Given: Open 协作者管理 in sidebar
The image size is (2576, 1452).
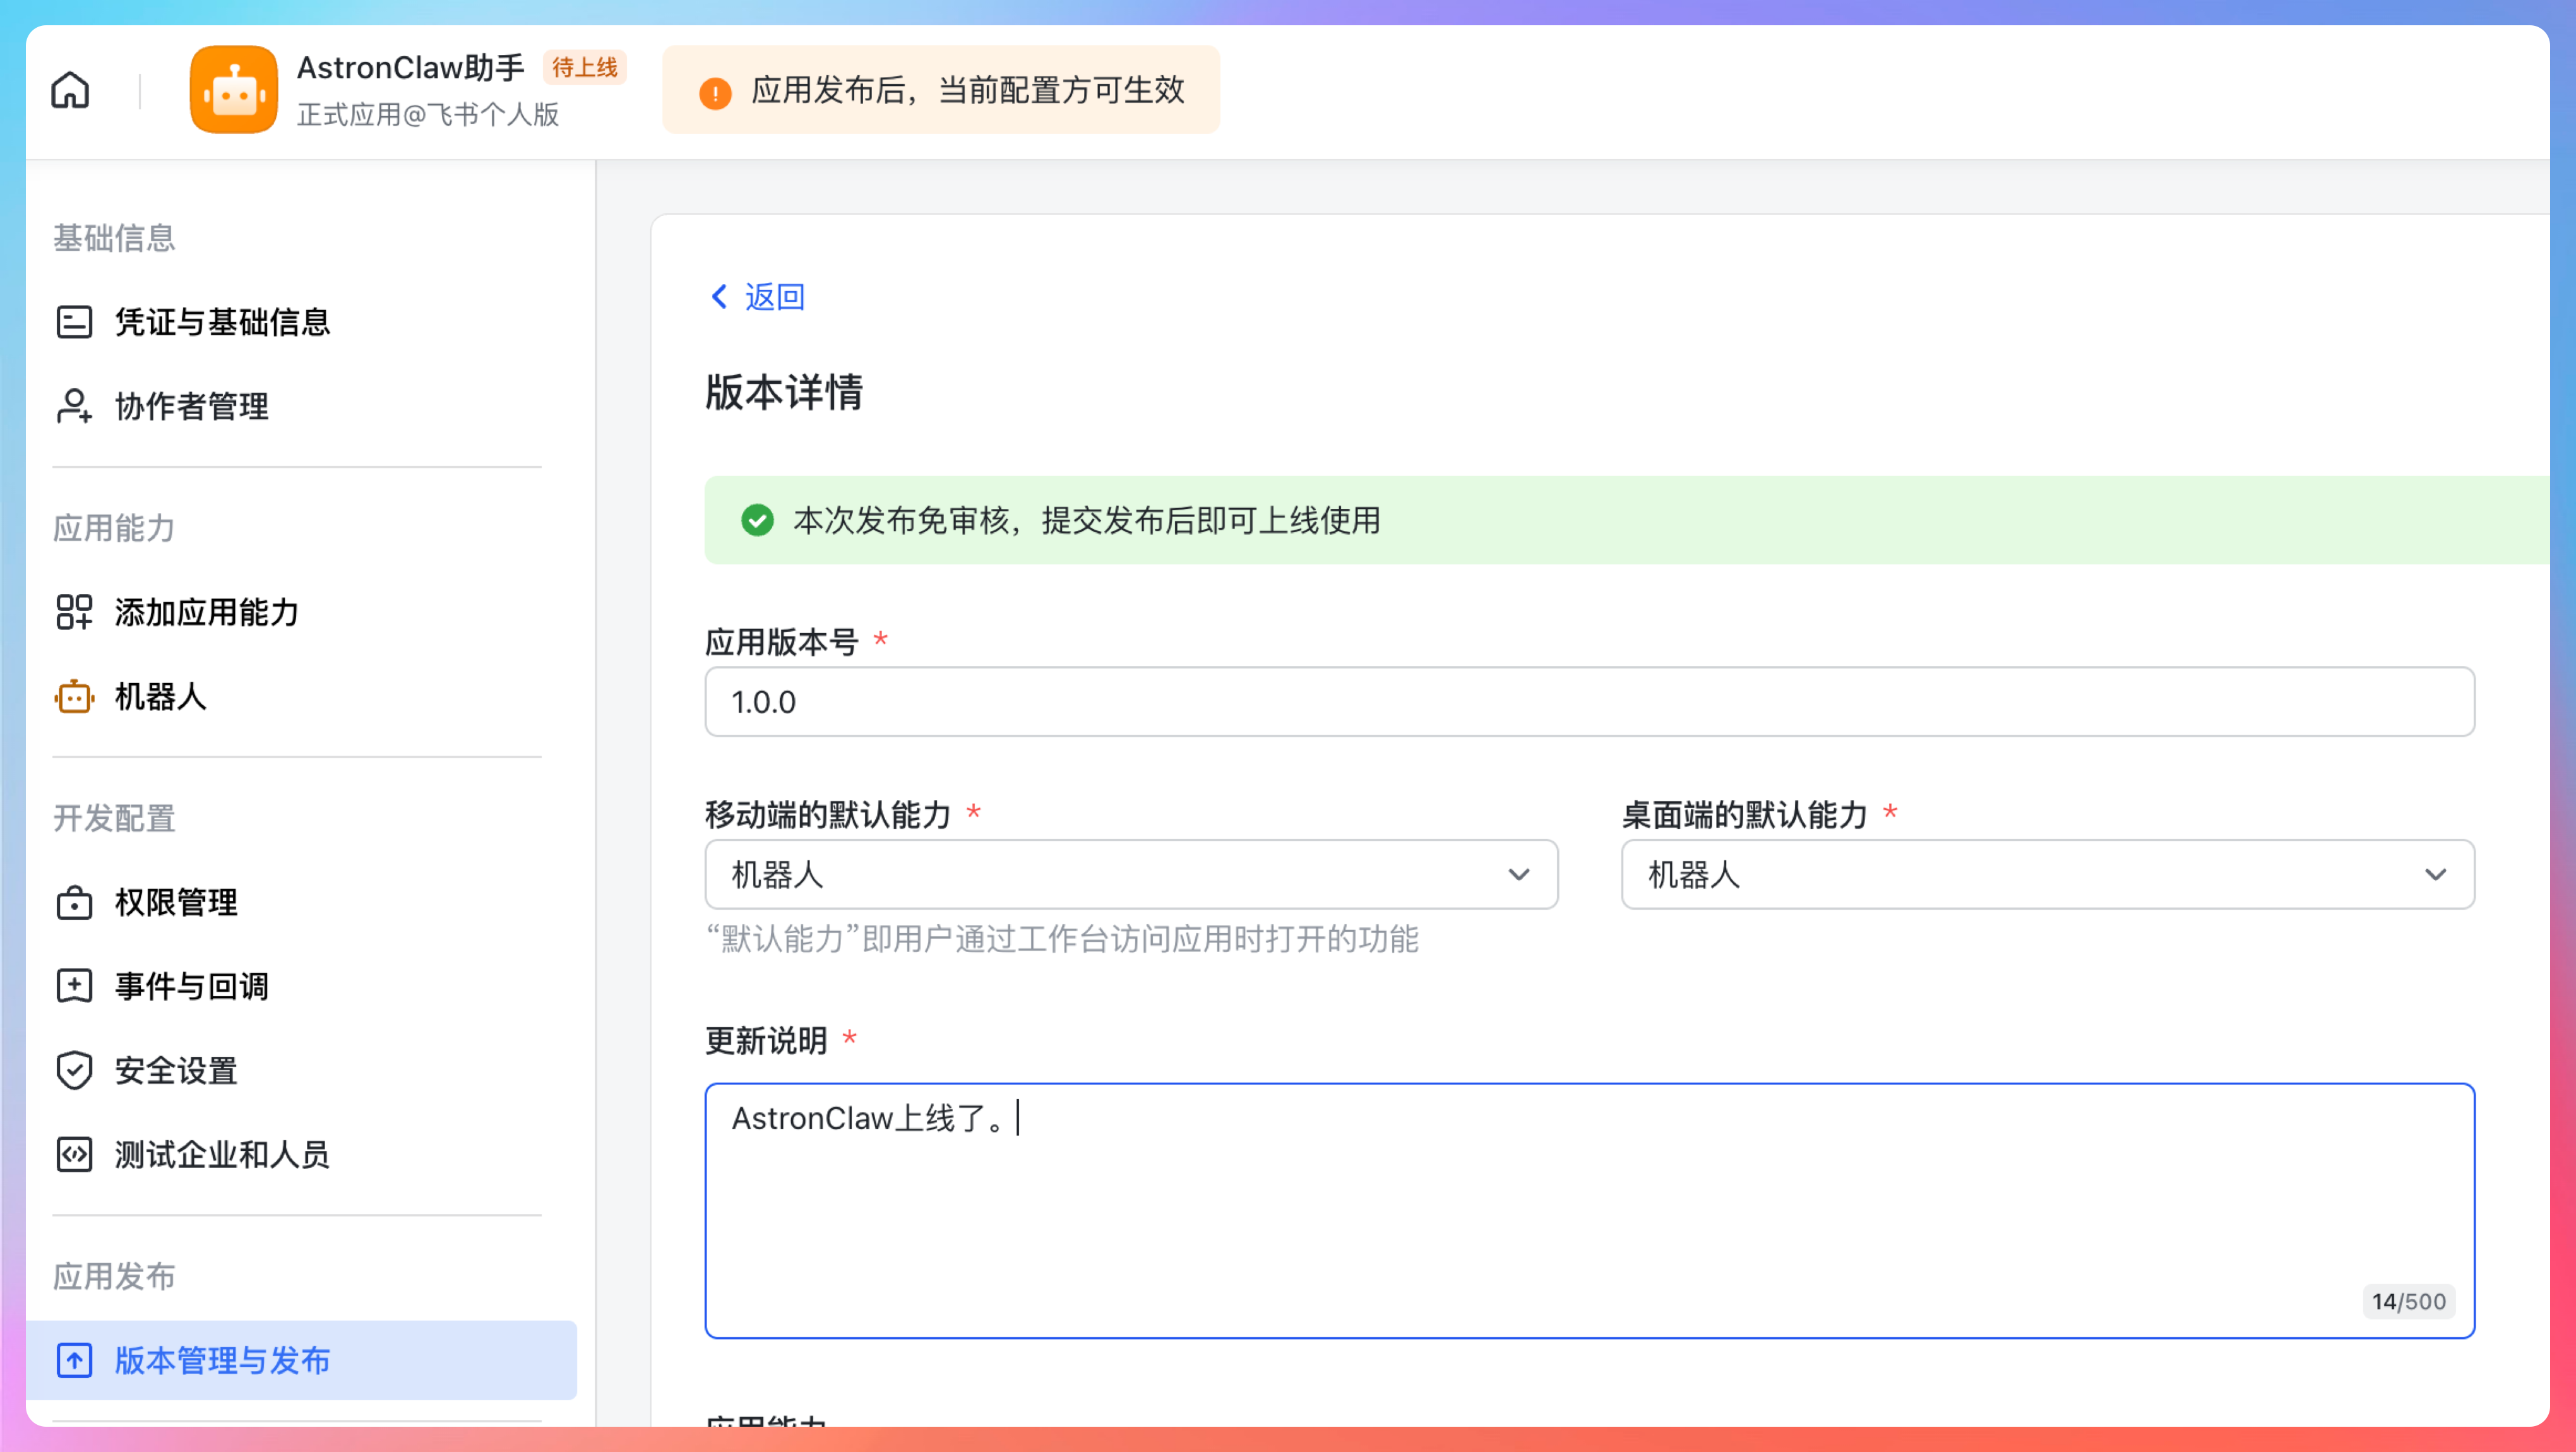Looking at the screenshot, I should click(x=192, y=406).
